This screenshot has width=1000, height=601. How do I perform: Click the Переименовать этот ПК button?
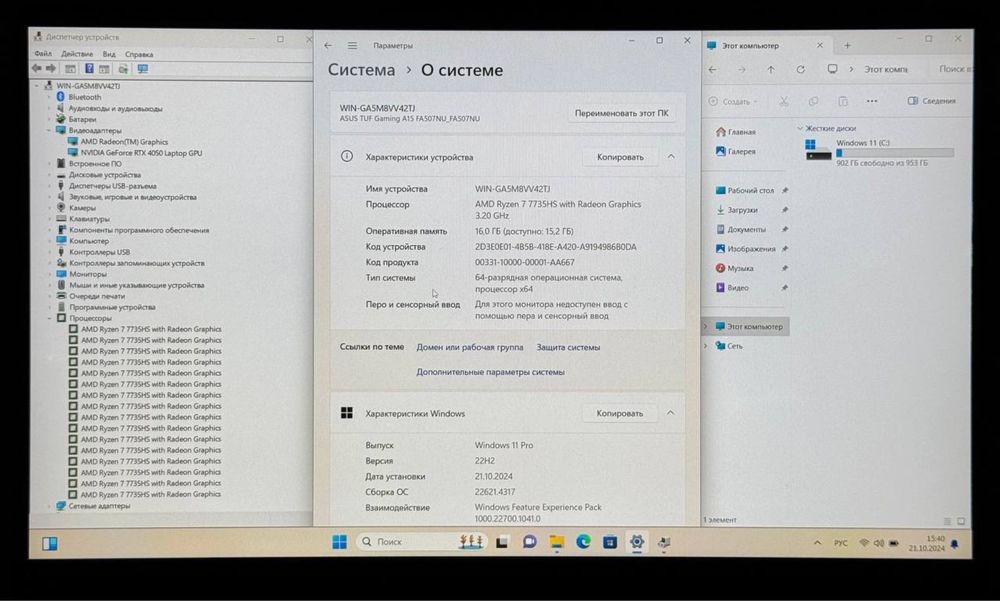621,113
